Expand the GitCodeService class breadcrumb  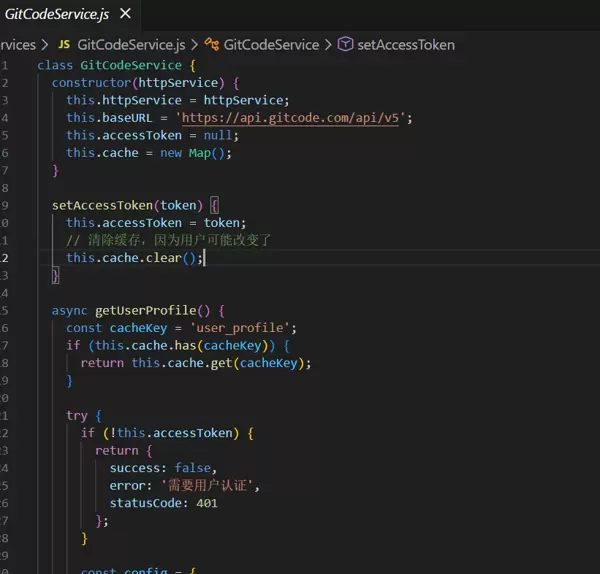point(271,45)
